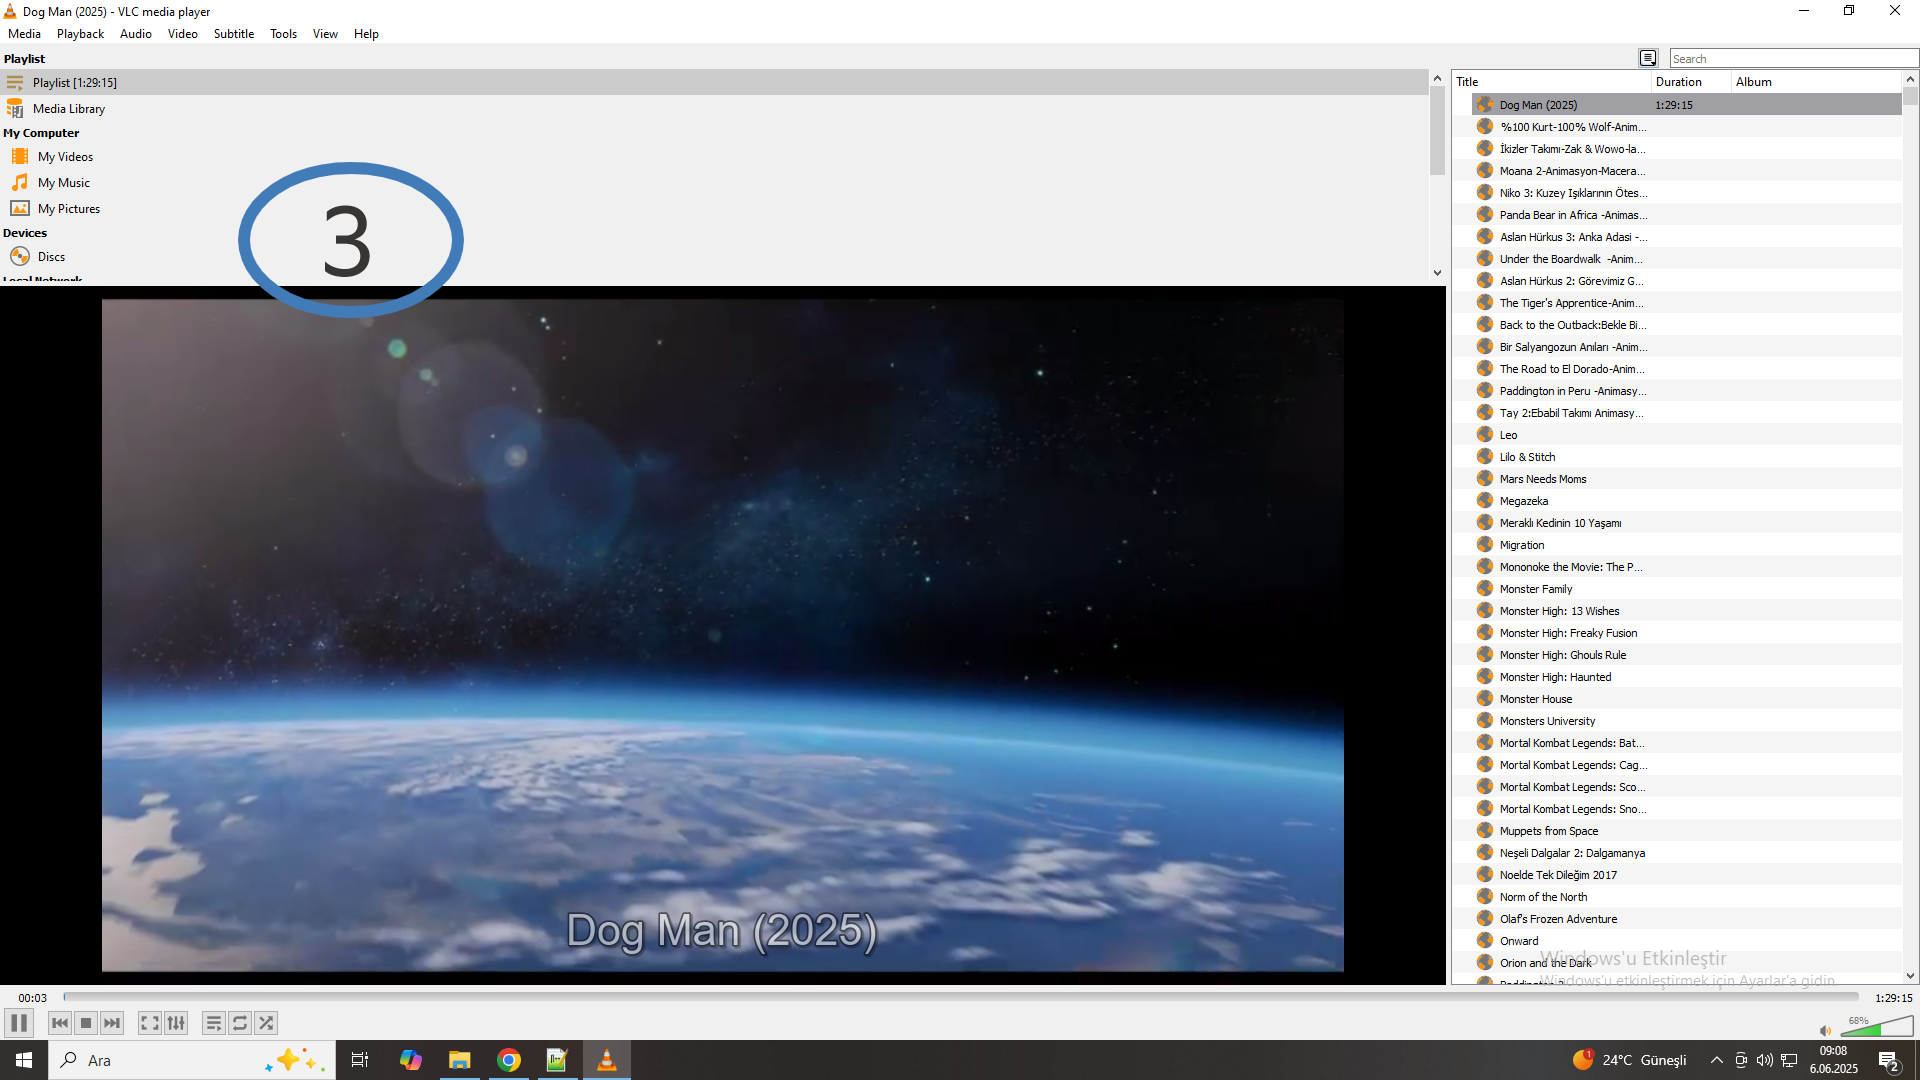Sort playlist by Title column header
This screenshot has width=1920, height=1080.
click(1551, 82)
